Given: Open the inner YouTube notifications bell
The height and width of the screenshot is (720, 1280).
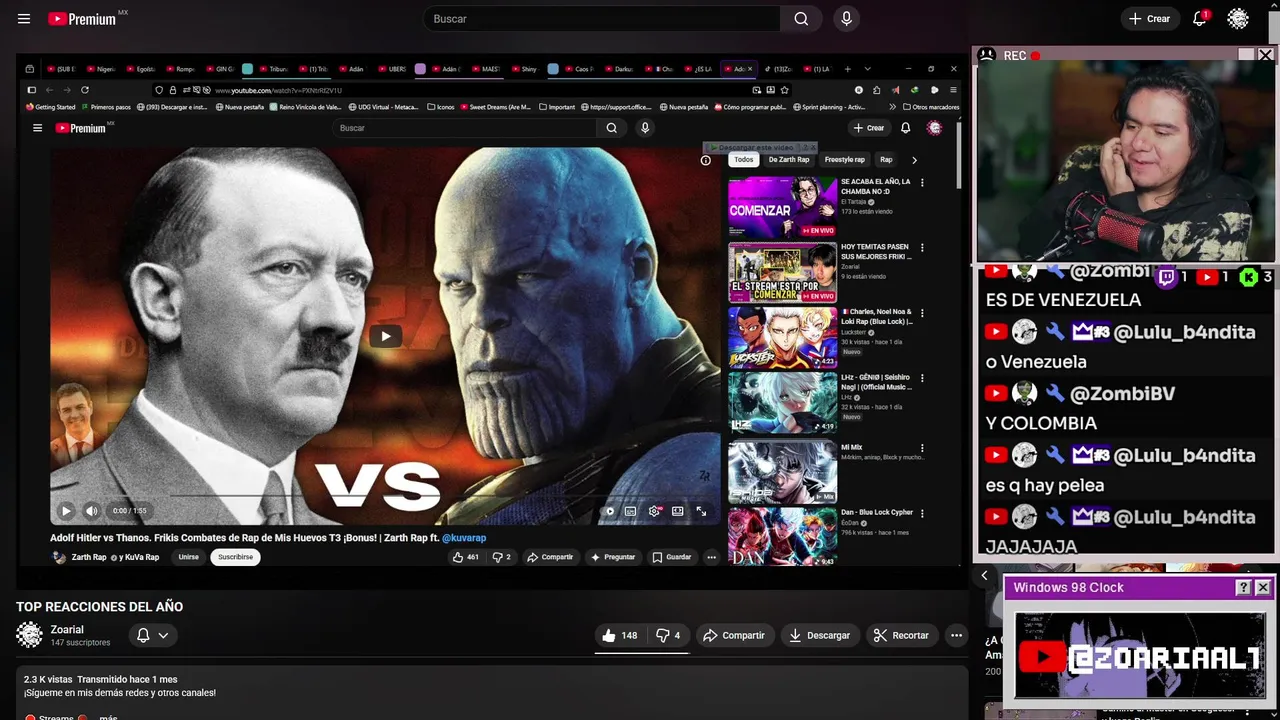Looking at the screenshot, I should click(906, 128).
